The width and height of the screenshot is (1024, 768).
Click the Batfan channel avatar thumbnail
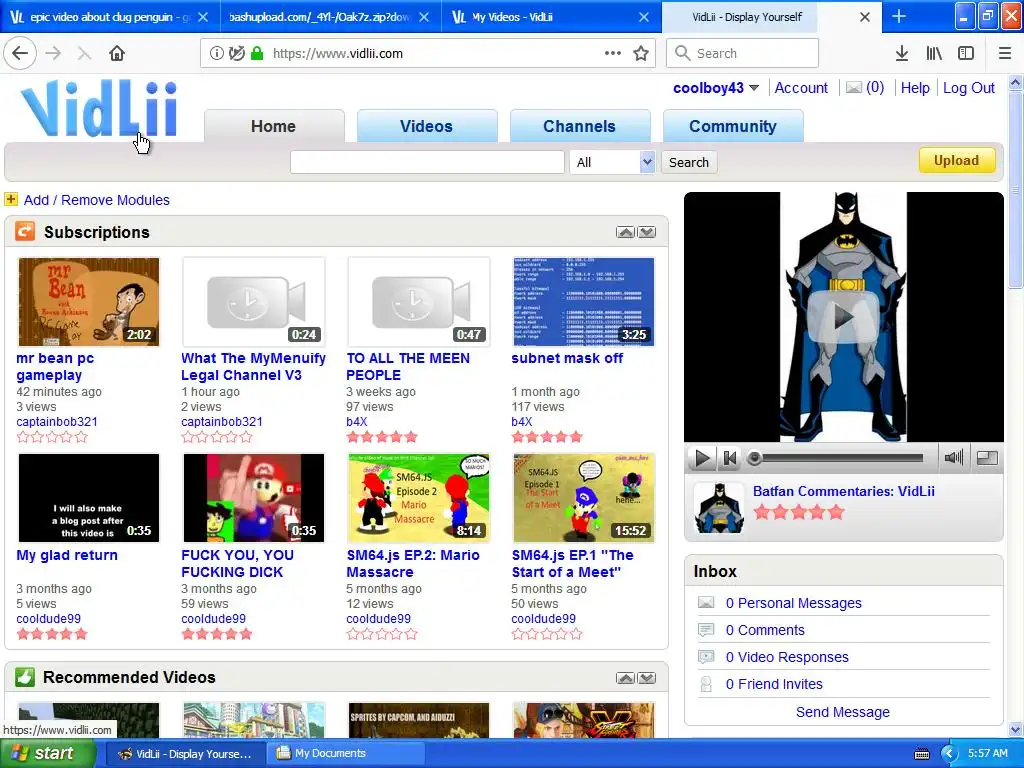click(x=718, y=508)
